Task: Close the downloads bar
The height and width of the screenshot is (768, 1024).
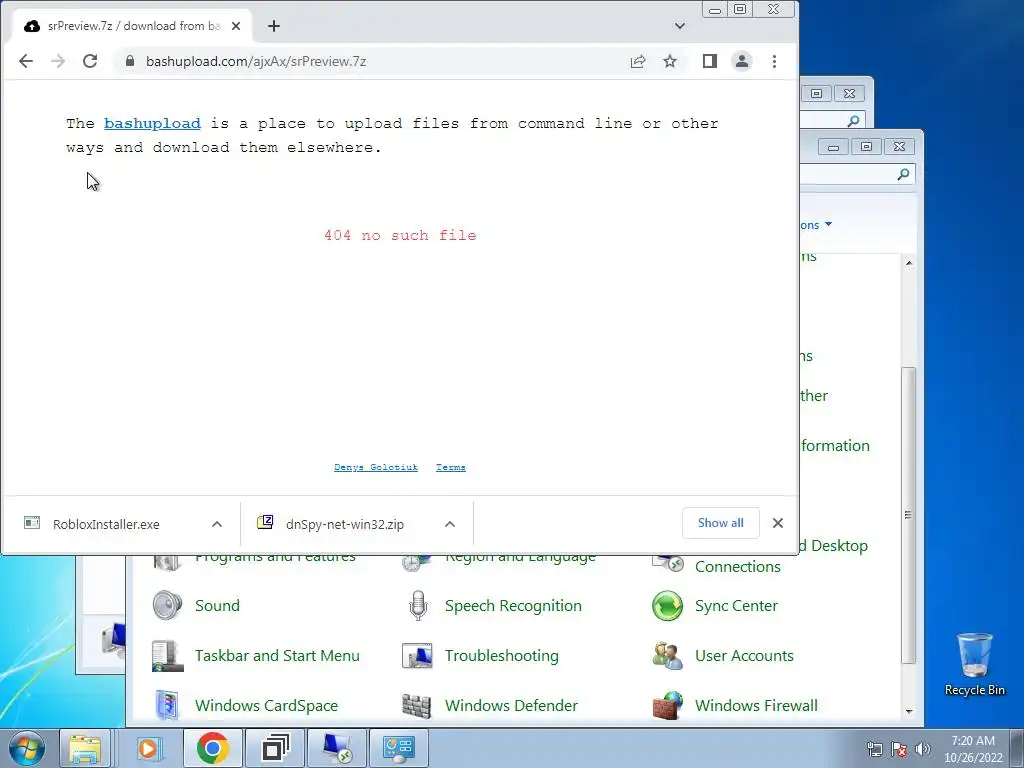Action: point(778,523)
